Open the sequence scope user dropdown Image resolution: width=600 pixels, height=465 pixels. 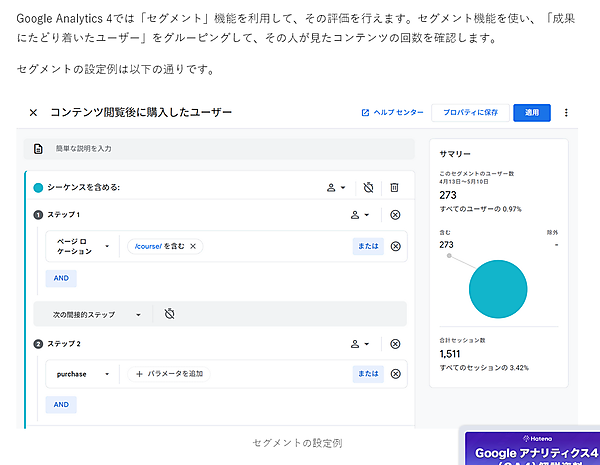pos(337,187)
